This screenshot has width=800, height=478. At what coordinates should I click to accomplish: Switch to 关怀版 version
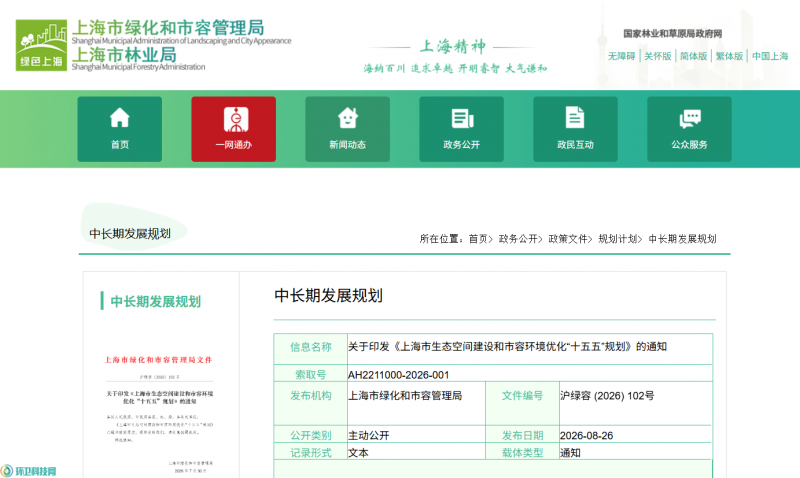(x=658, y=56)
